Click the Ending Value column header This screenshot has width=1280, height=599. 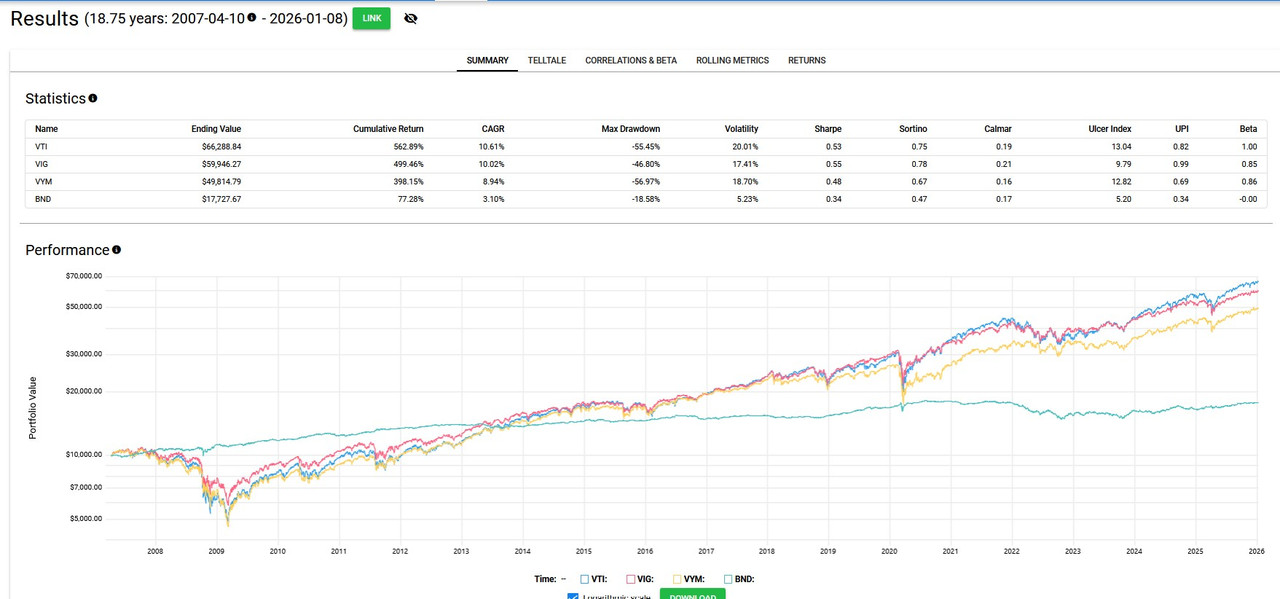(x=216, y=129)
